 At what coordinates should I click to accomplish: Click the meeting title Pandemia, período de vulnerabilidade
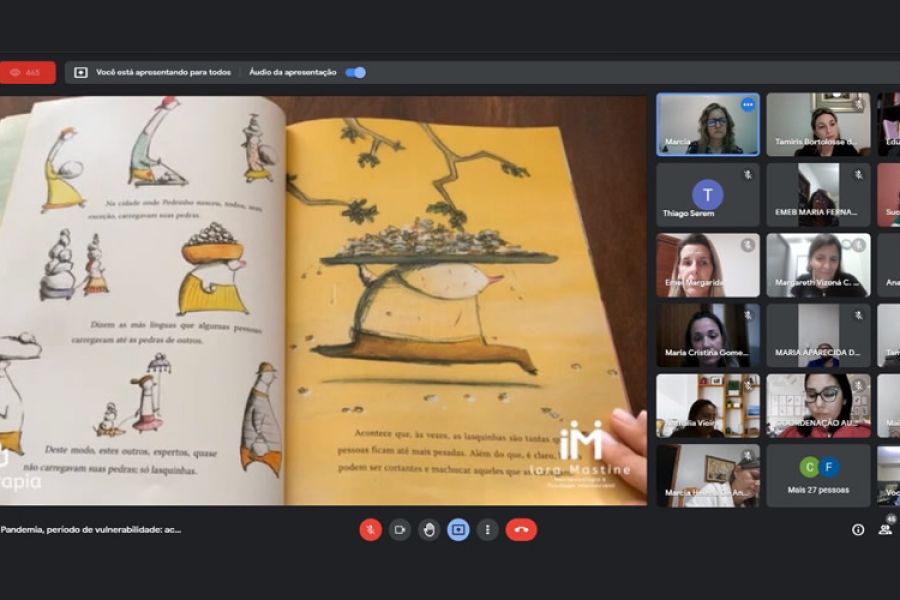coord(92,530)
